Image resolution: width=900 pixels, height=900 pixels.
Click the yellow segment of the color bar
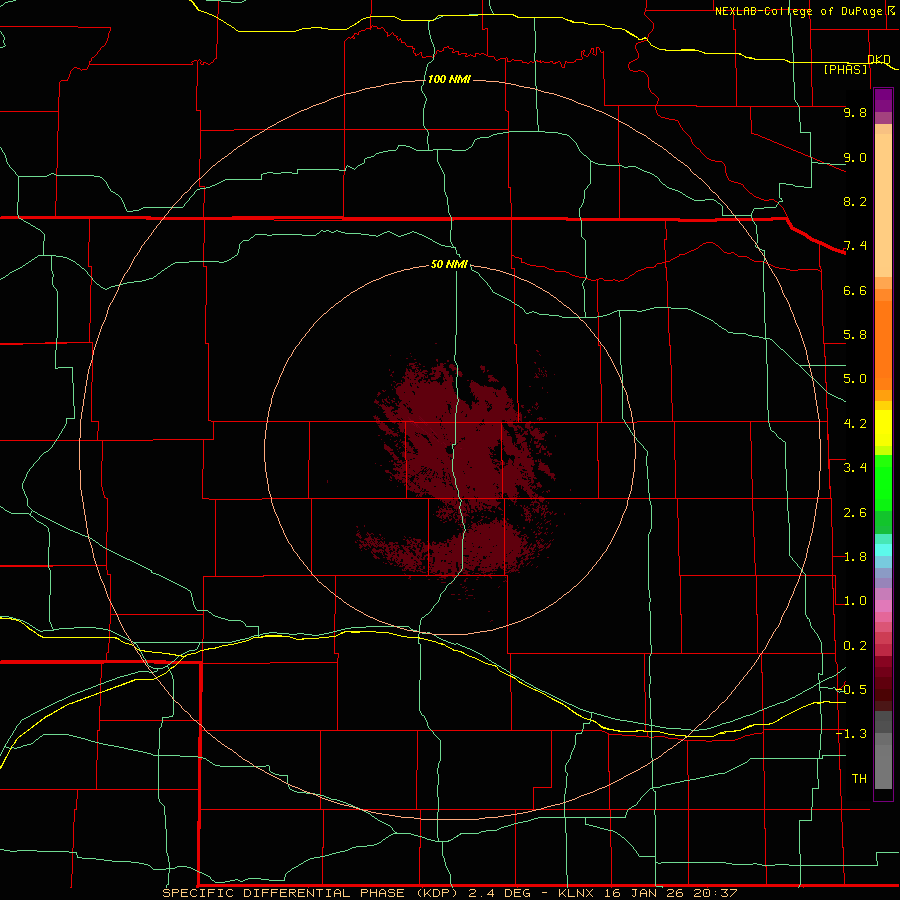click(883, 428)
